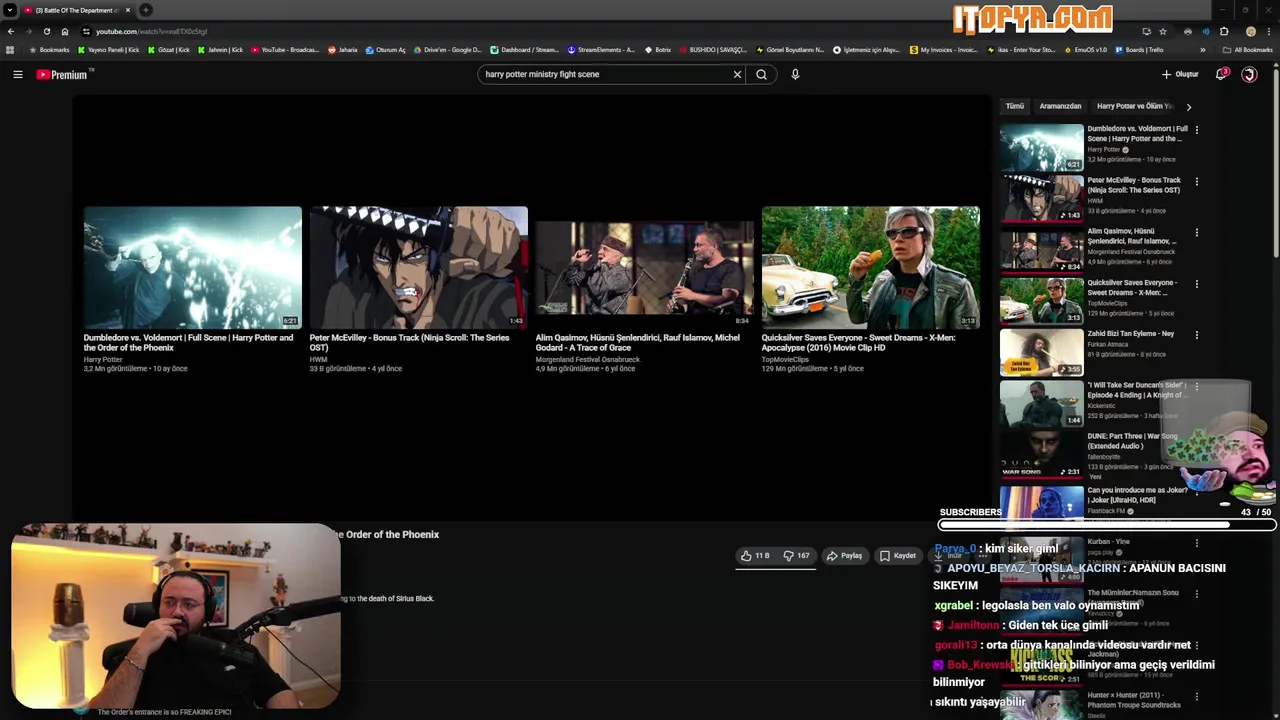Reload the page in the browser
The image size is (1280, 720).
tap(46, 31)
